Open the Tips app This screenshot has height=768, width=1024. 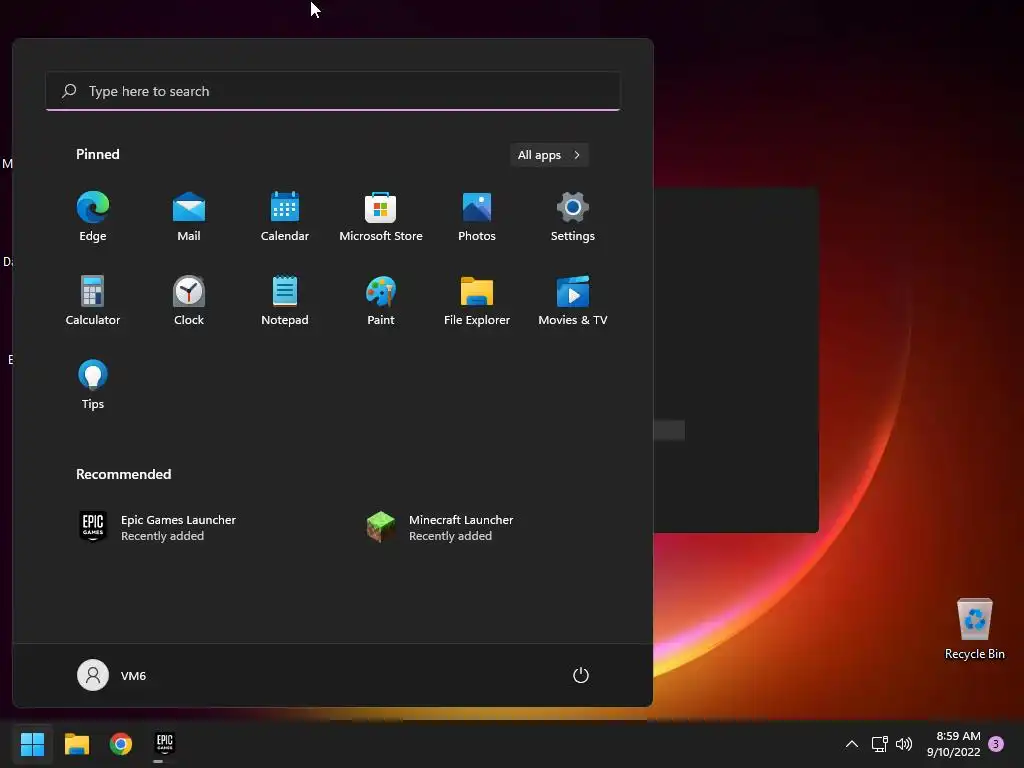93,385
